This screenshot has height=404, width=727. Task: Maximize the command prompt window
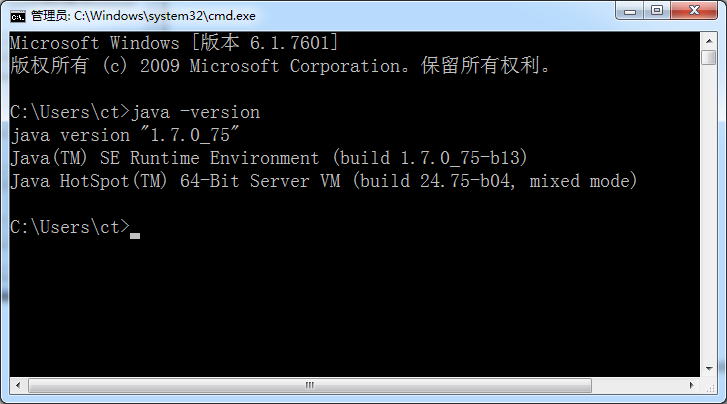click(x=657, y=11)
